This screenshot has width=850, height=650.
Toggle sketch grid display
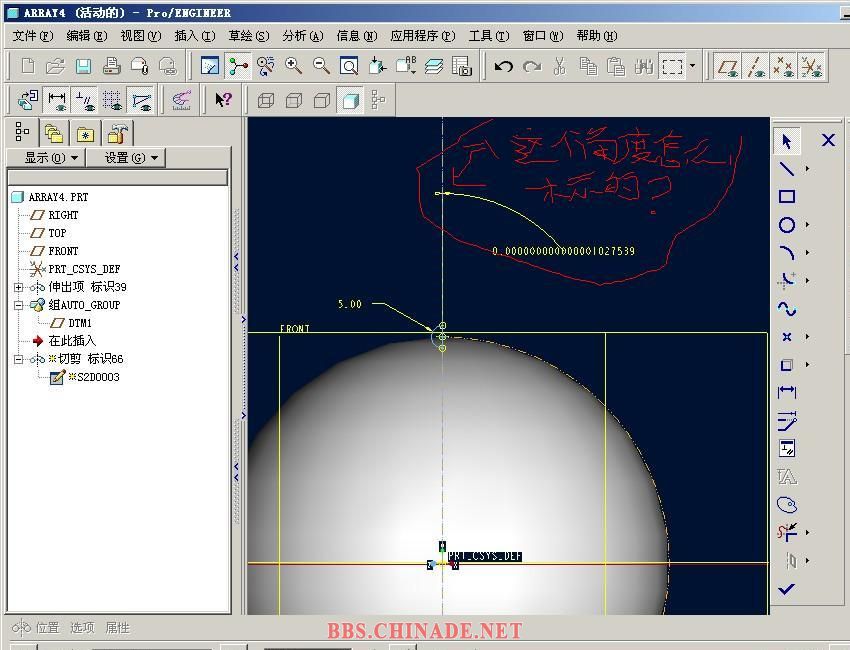113,100
